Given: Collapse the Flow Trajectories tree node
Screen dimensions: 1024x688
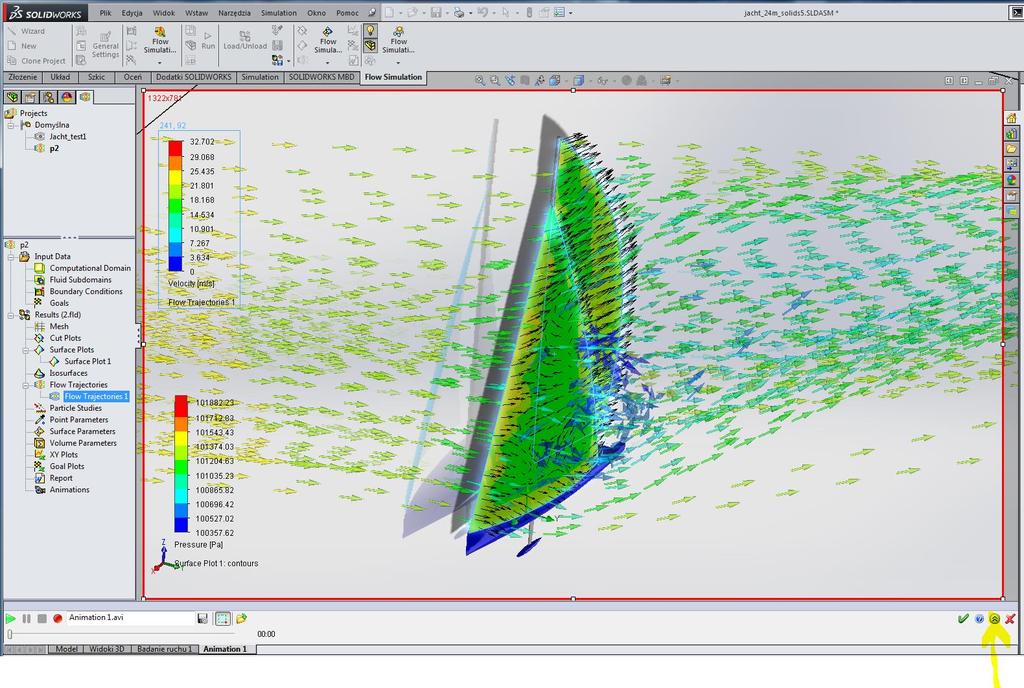Looking at the screenshot, I should pyautogui.click(x=26, y=385).
